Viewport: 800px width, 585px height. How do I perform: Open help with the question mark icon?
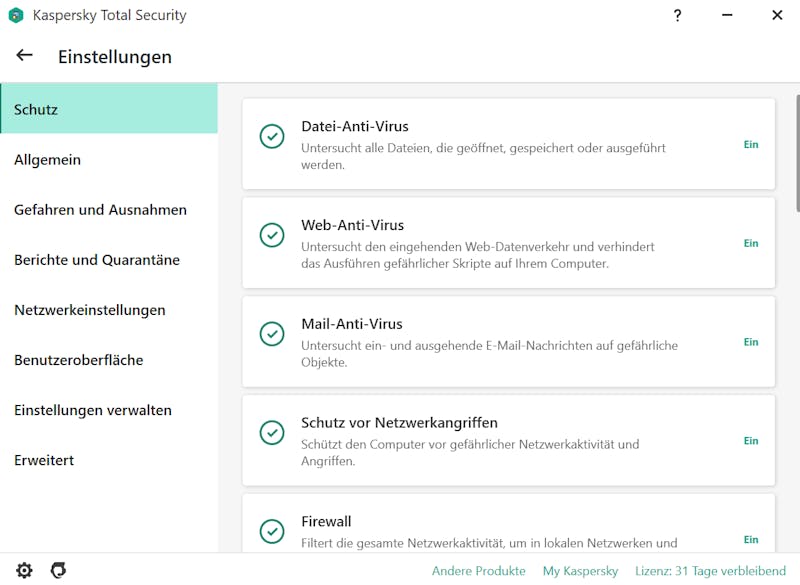(677, 15)
